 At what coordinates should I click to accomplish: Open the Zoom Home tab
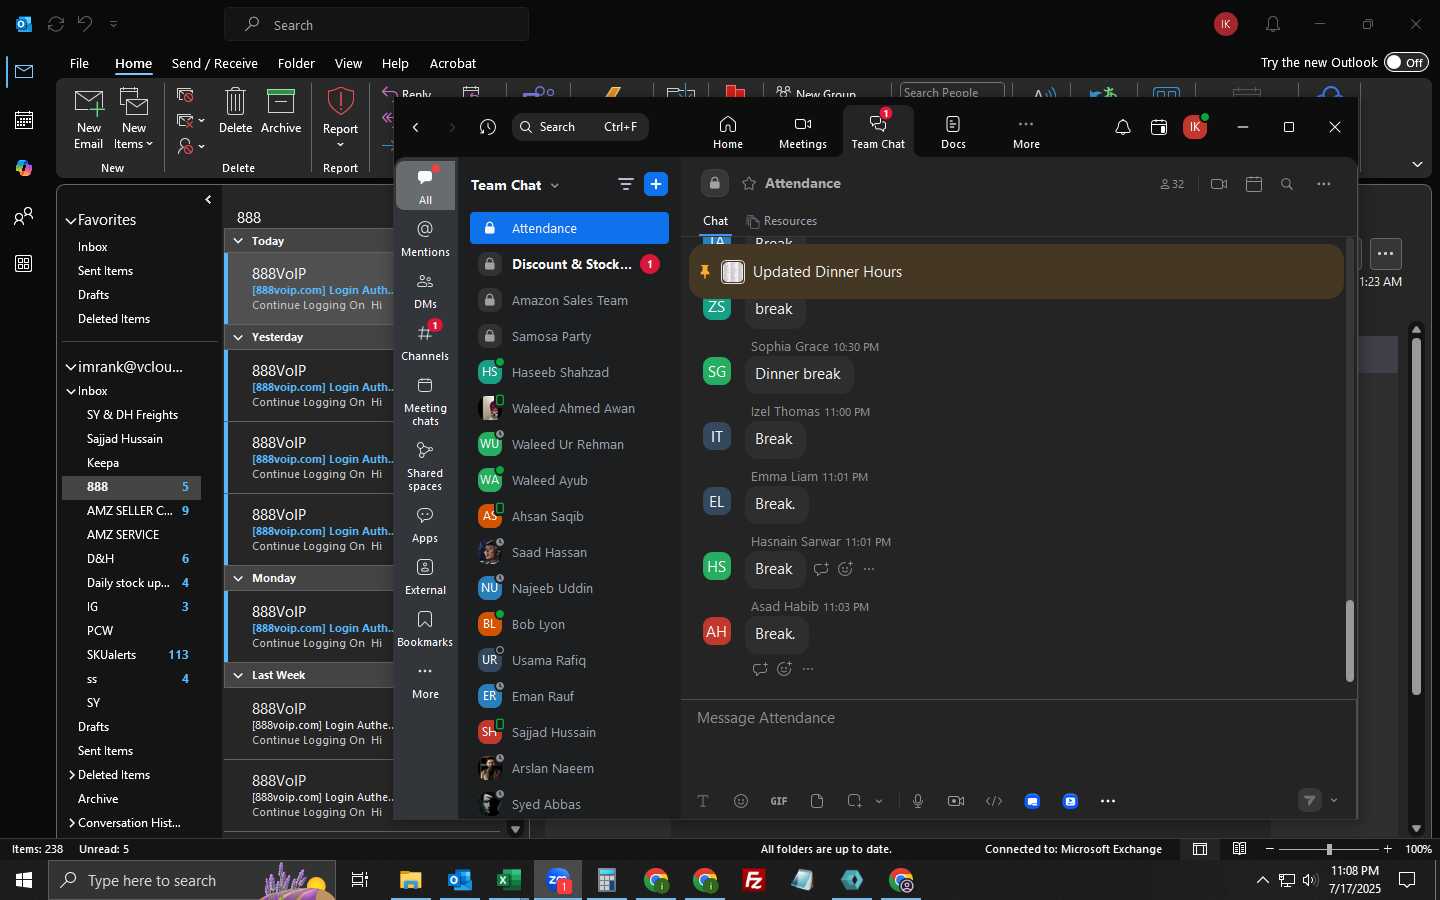pos(727,131)
